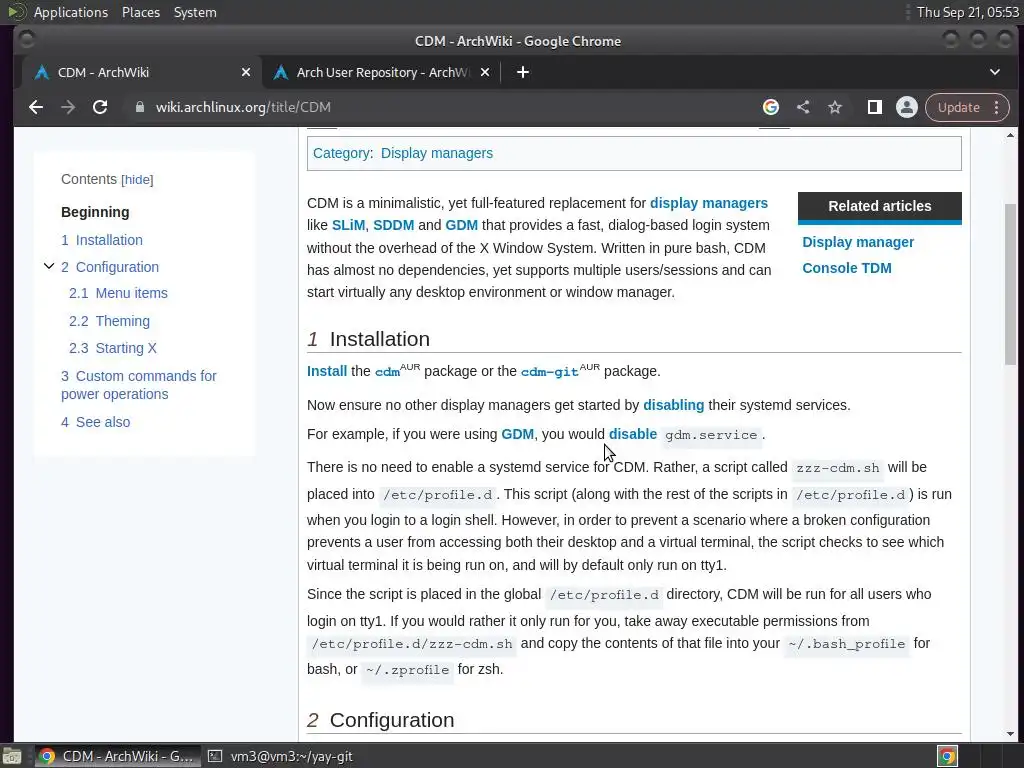Open the Display managers category link
Image resolution: width=1024 pixels, height=768 pixels.
tap(437, 153)
